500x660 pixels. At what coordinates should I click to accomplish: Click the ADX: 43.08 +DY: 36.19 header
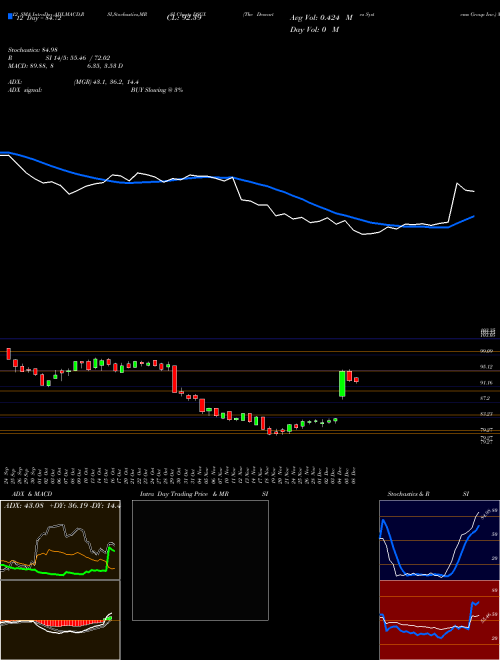click(x=61, y=505)
